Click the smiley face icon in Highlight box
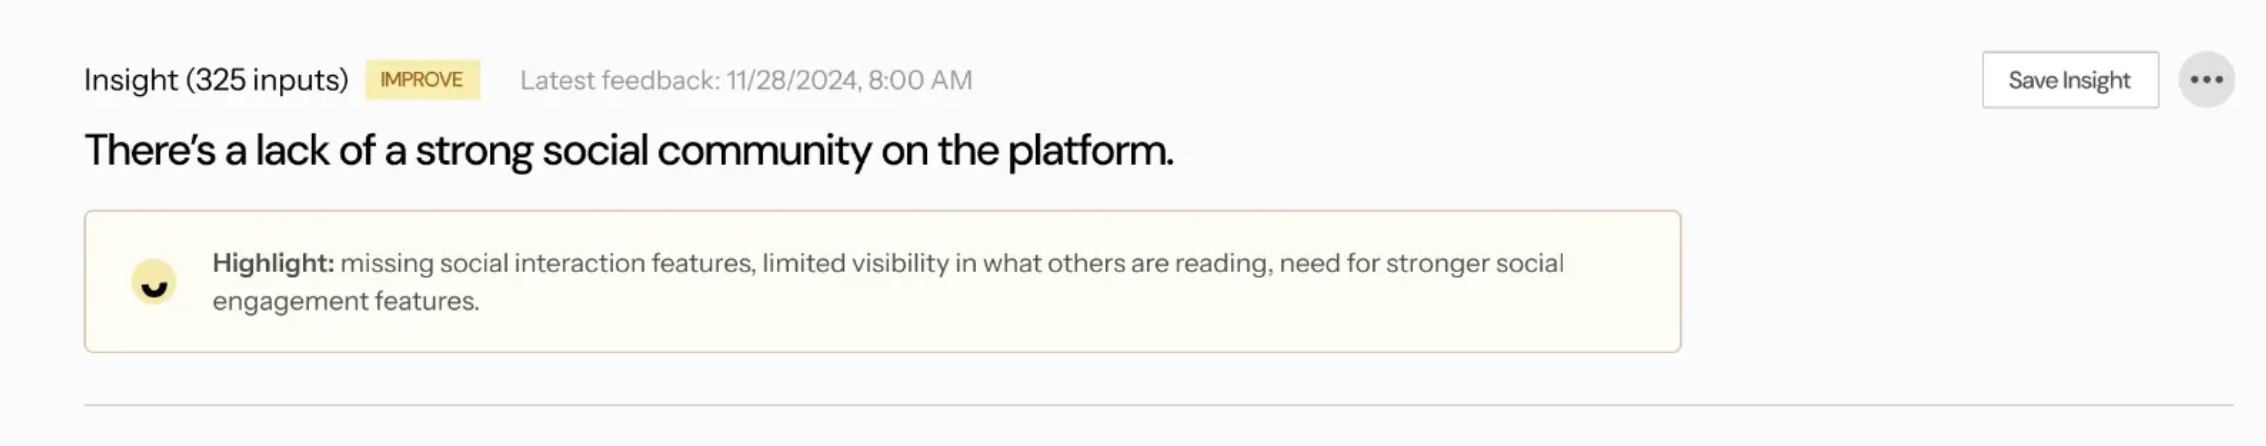The image size is (2266, 446). click(x=154, y=282)
